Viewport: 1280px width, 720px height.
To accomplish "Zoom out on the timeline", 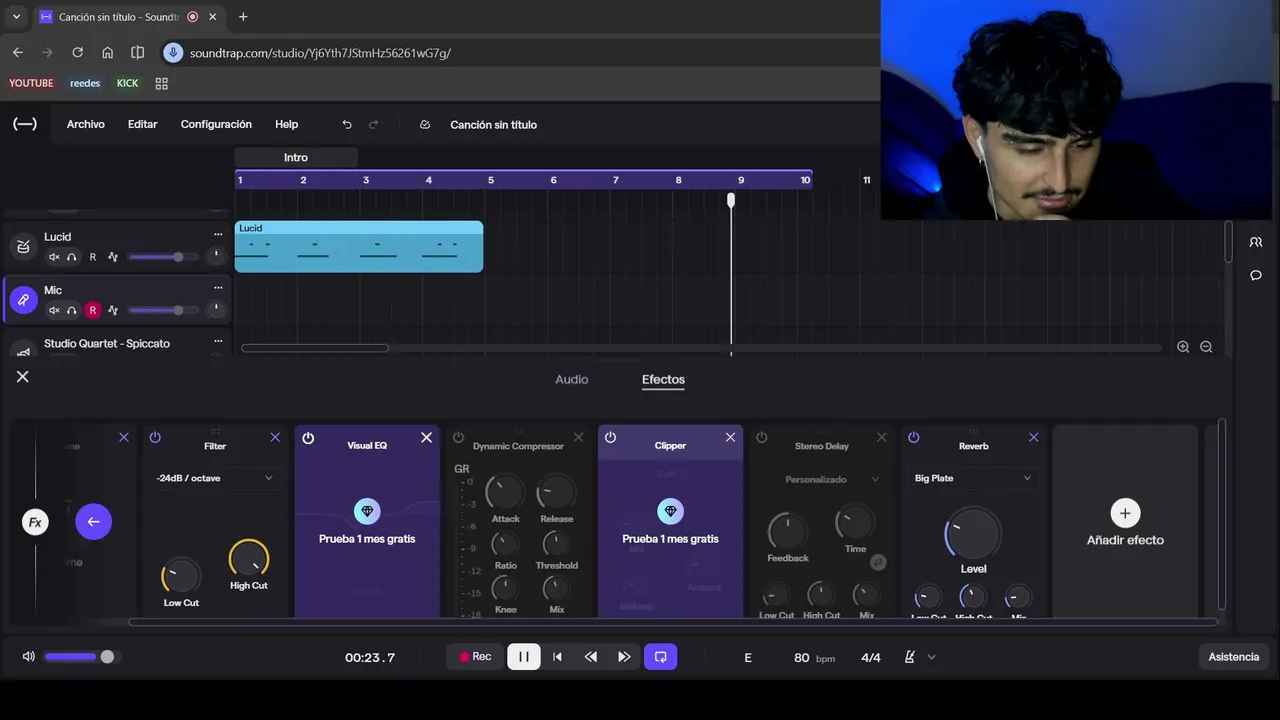I will 1206,347.
